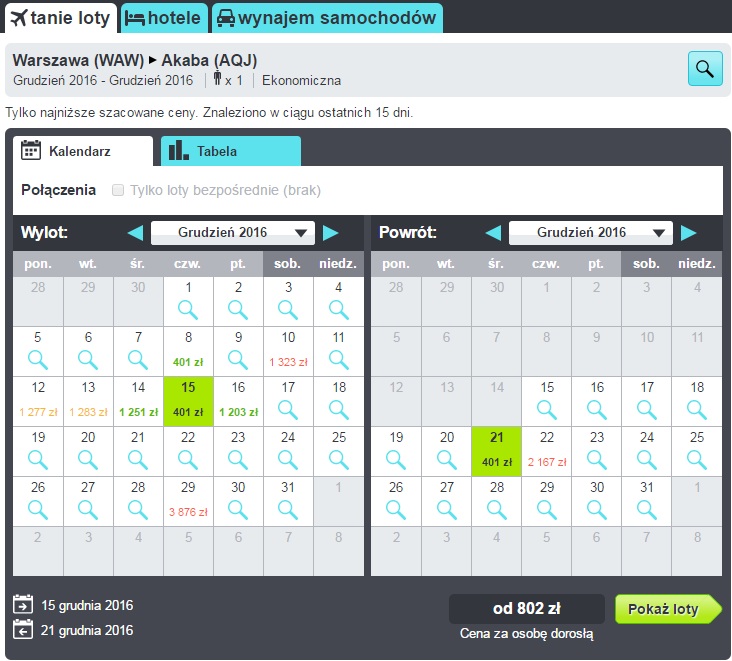
Task: Select highlighted return day 21
Action: [x=497, y=451]
